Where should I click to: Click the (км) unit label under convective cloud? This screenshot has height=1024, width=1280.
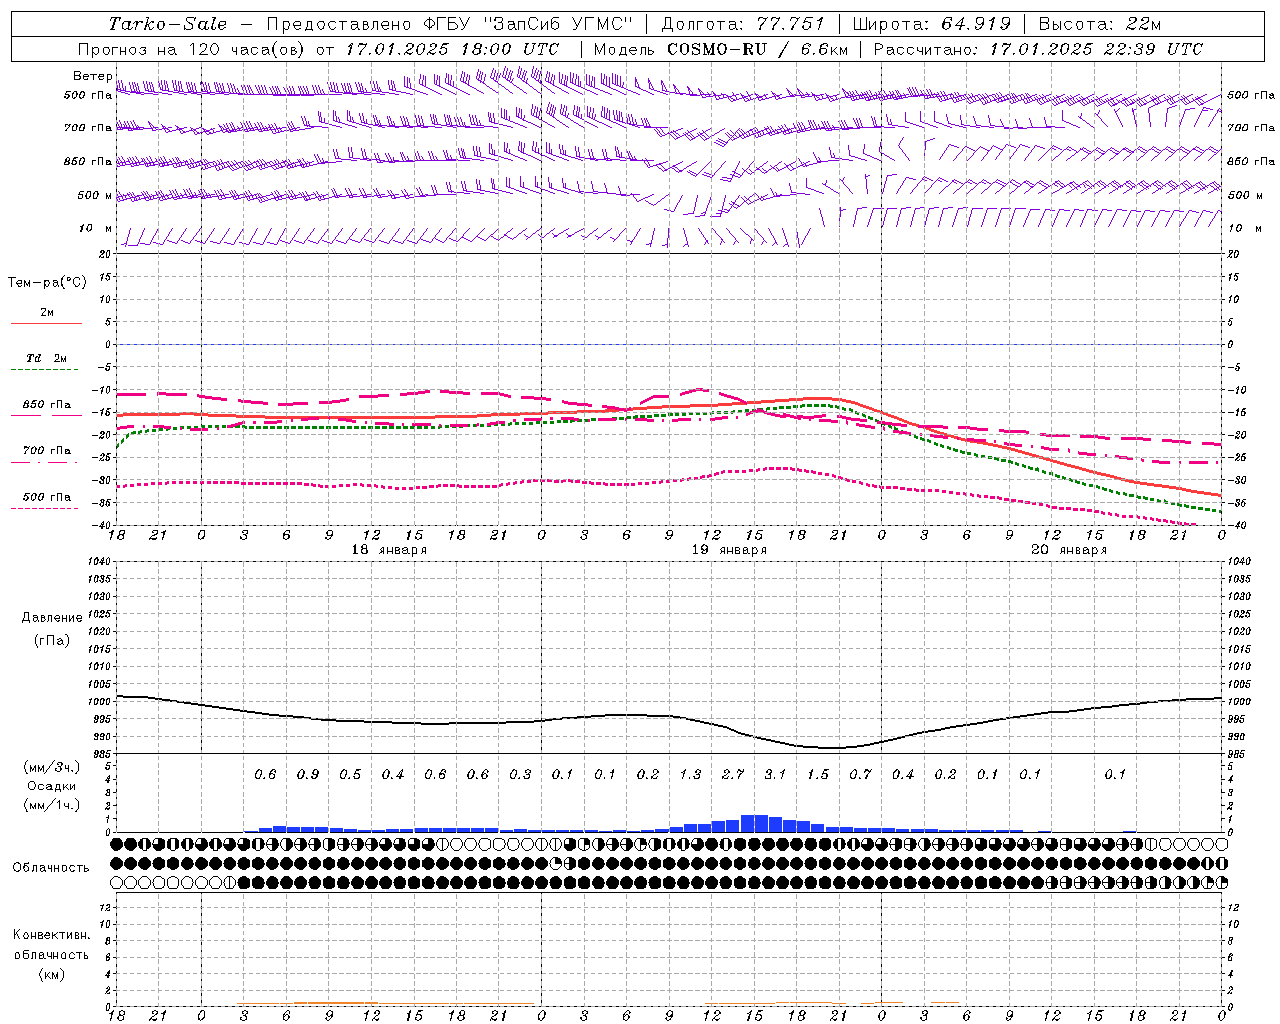52,974
